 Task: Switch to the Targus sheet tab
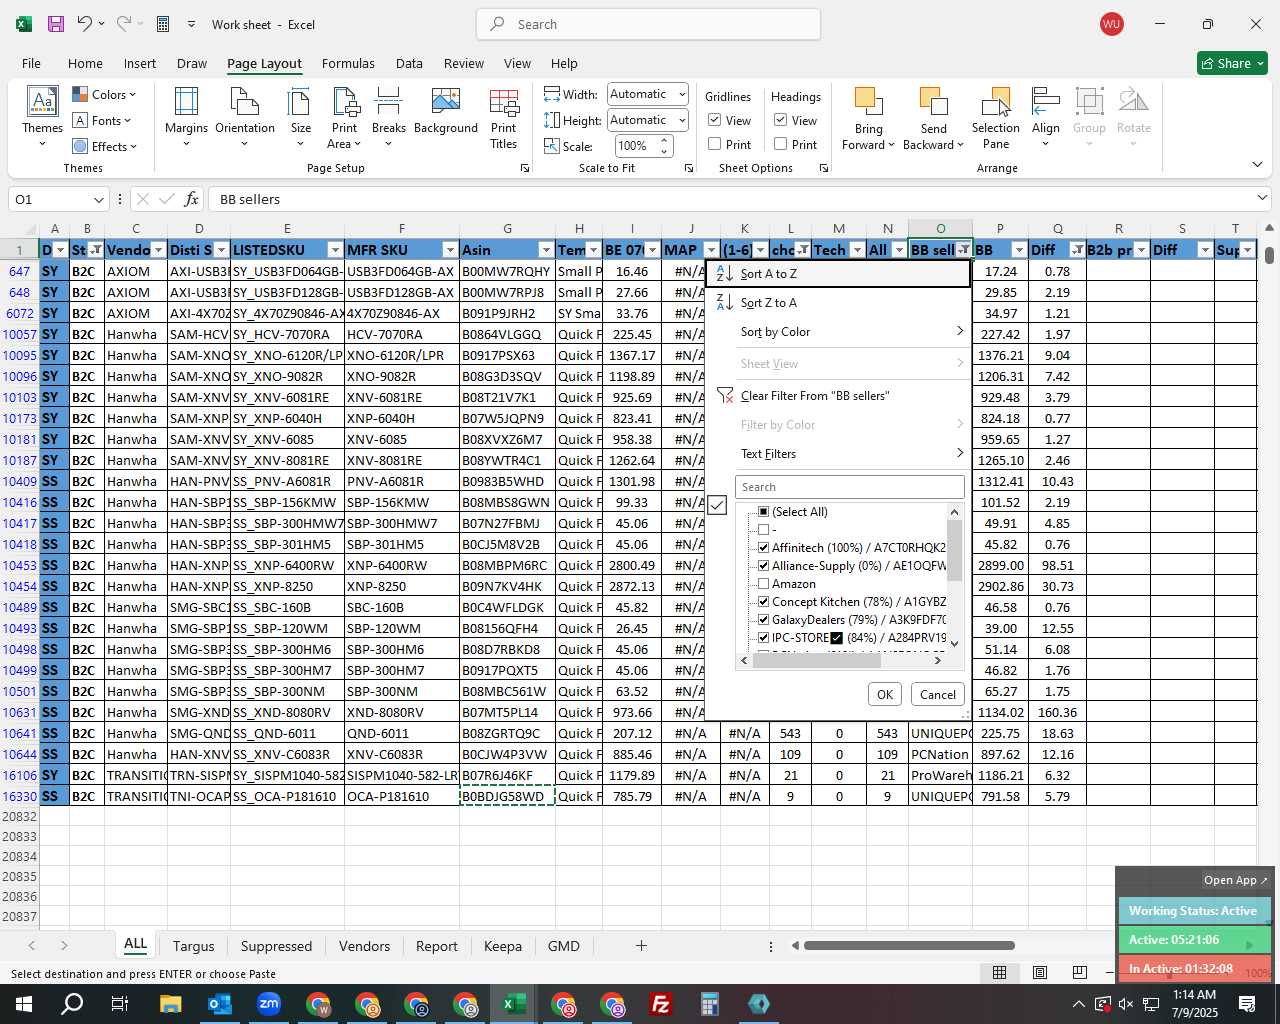click(x=193, y=946)
